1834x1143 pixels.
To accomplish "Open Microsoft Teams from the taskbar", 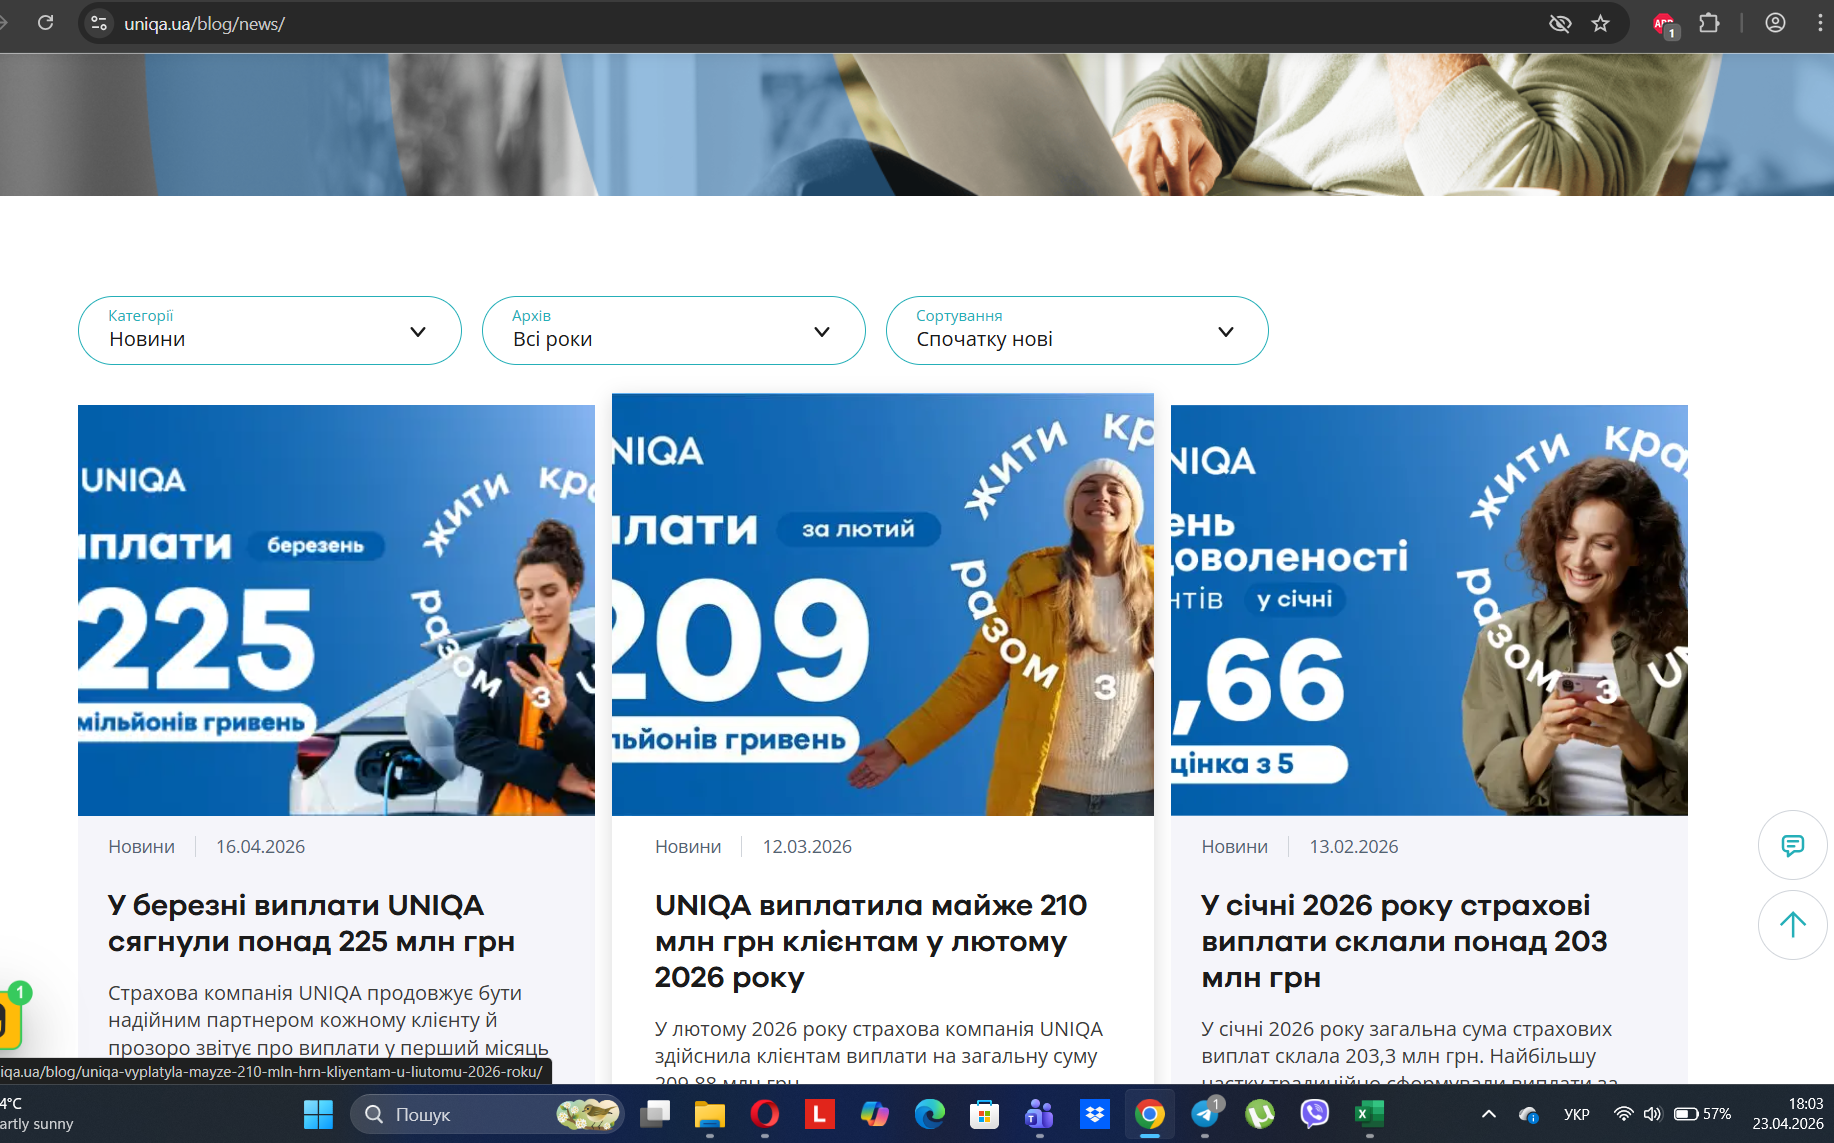I will coord(1040,1114).
